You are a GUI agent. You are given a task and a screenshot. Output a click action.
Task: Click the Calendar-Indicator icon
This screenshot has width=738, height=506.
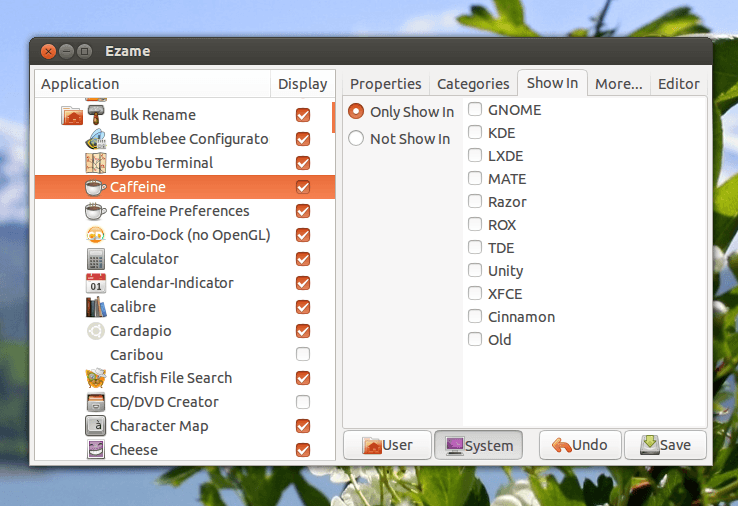96,283
